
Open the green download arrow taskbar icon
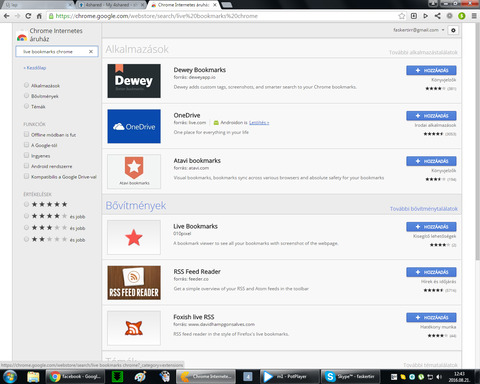pyautogui.click(x=117, y=377)
